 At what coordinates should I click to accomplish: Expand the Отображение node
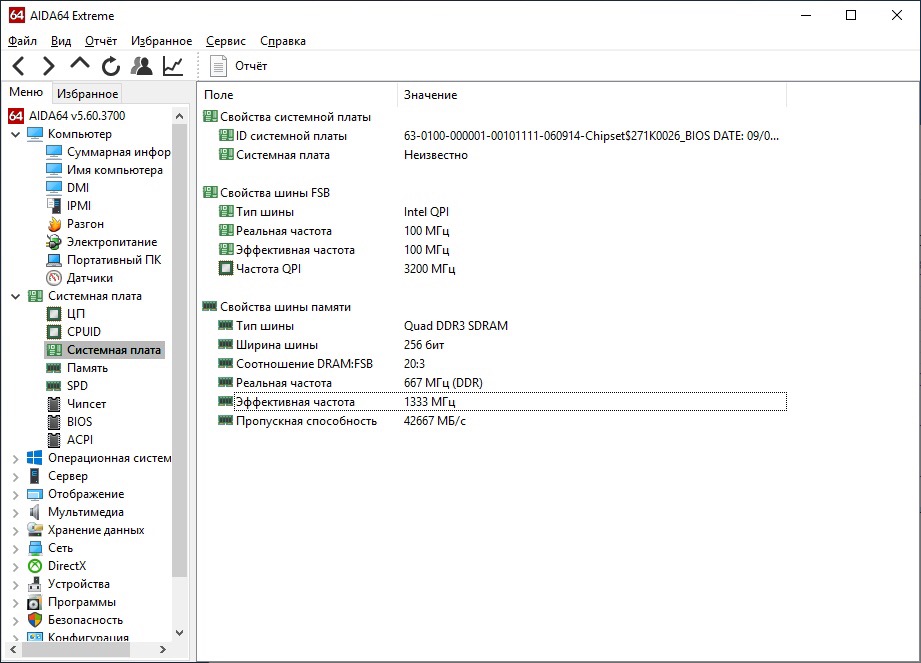point(15,494)
